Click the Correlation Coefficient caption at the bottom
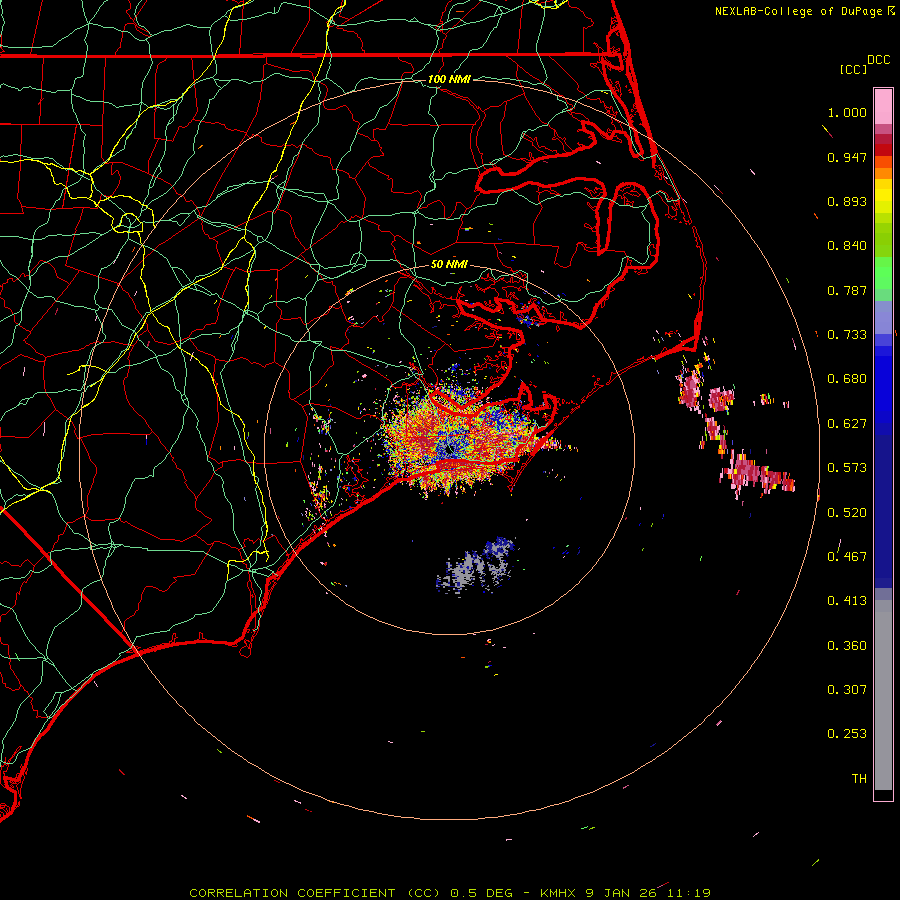Viewport: 900px width, 900px height. 450,893
